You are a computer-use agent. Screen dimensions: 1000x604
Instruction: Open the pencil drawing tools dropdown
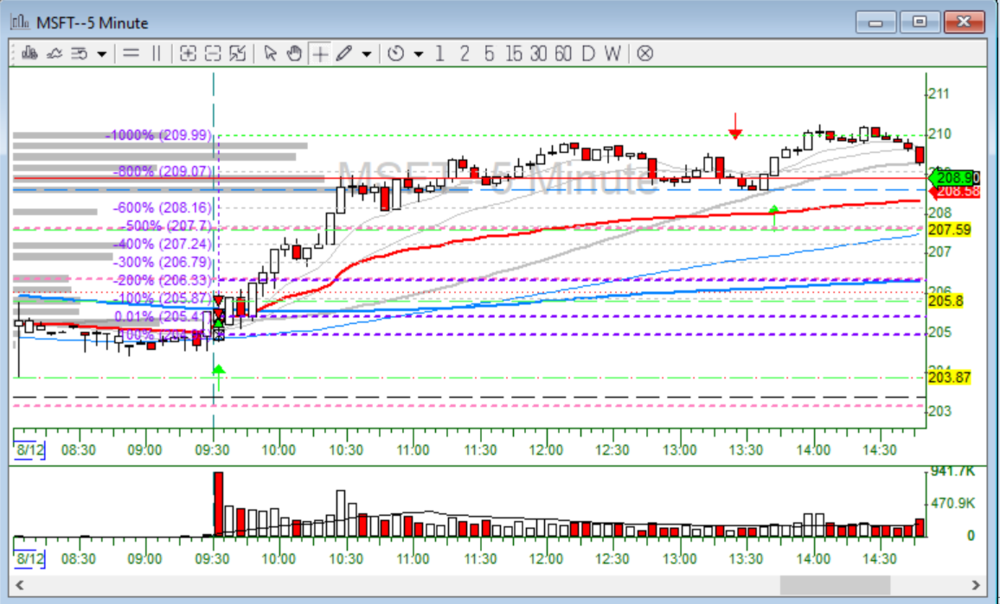pyautogui.click(x=366, y=54)
